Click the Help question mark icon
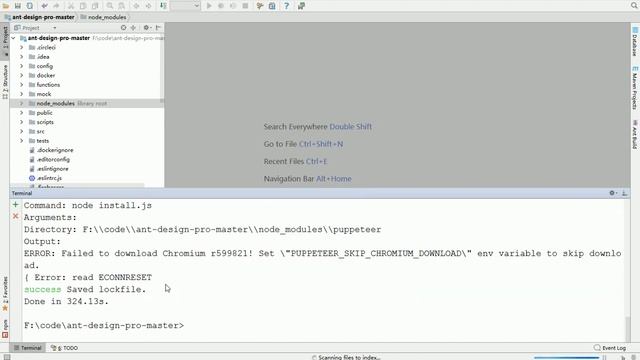Image resolution: width=640 pixels, height=360 pixels. click(x=287, y=6)
